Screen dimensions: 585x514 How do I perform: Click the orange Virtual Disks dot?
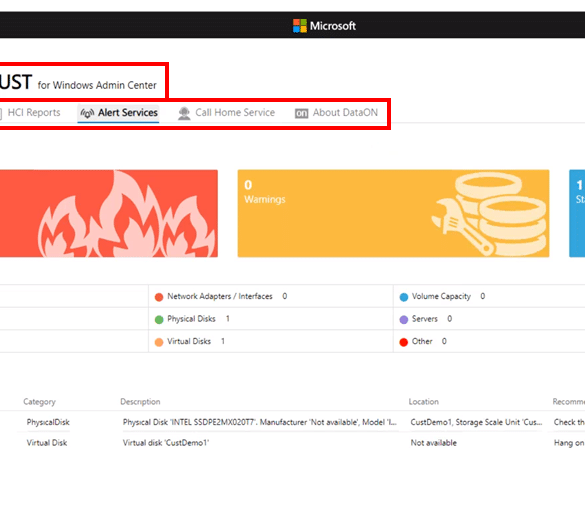[x=159, y=342]
